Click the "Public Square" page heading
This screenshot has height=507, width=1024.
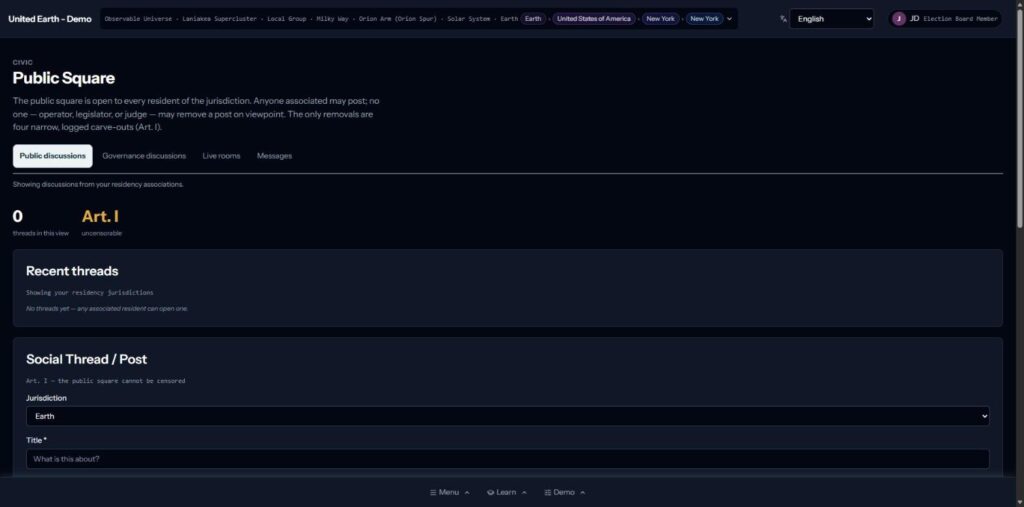pyautogui.click(x=63, y=78)
